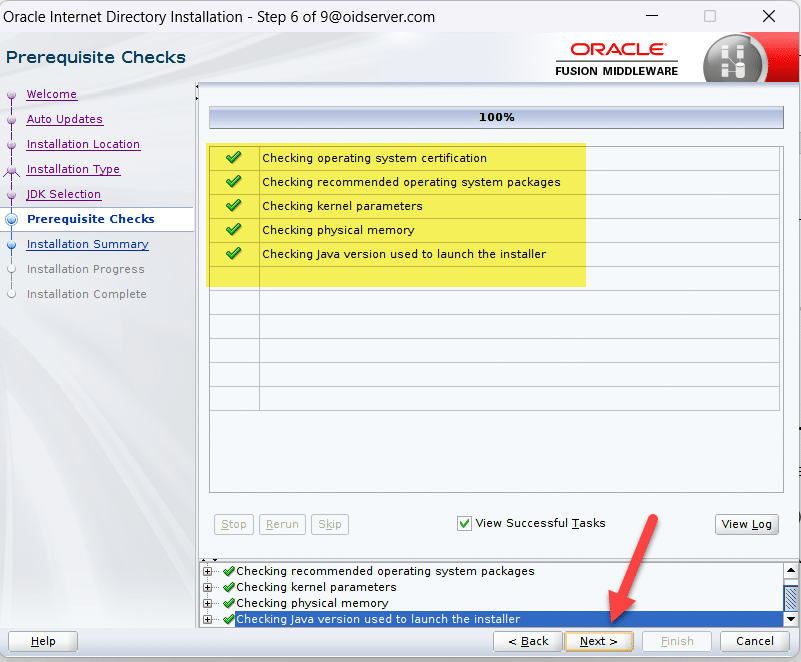Screen dimensions: 801x662
Task: Click the green checkmark for kernel parameters
Action: click(234, 206)
